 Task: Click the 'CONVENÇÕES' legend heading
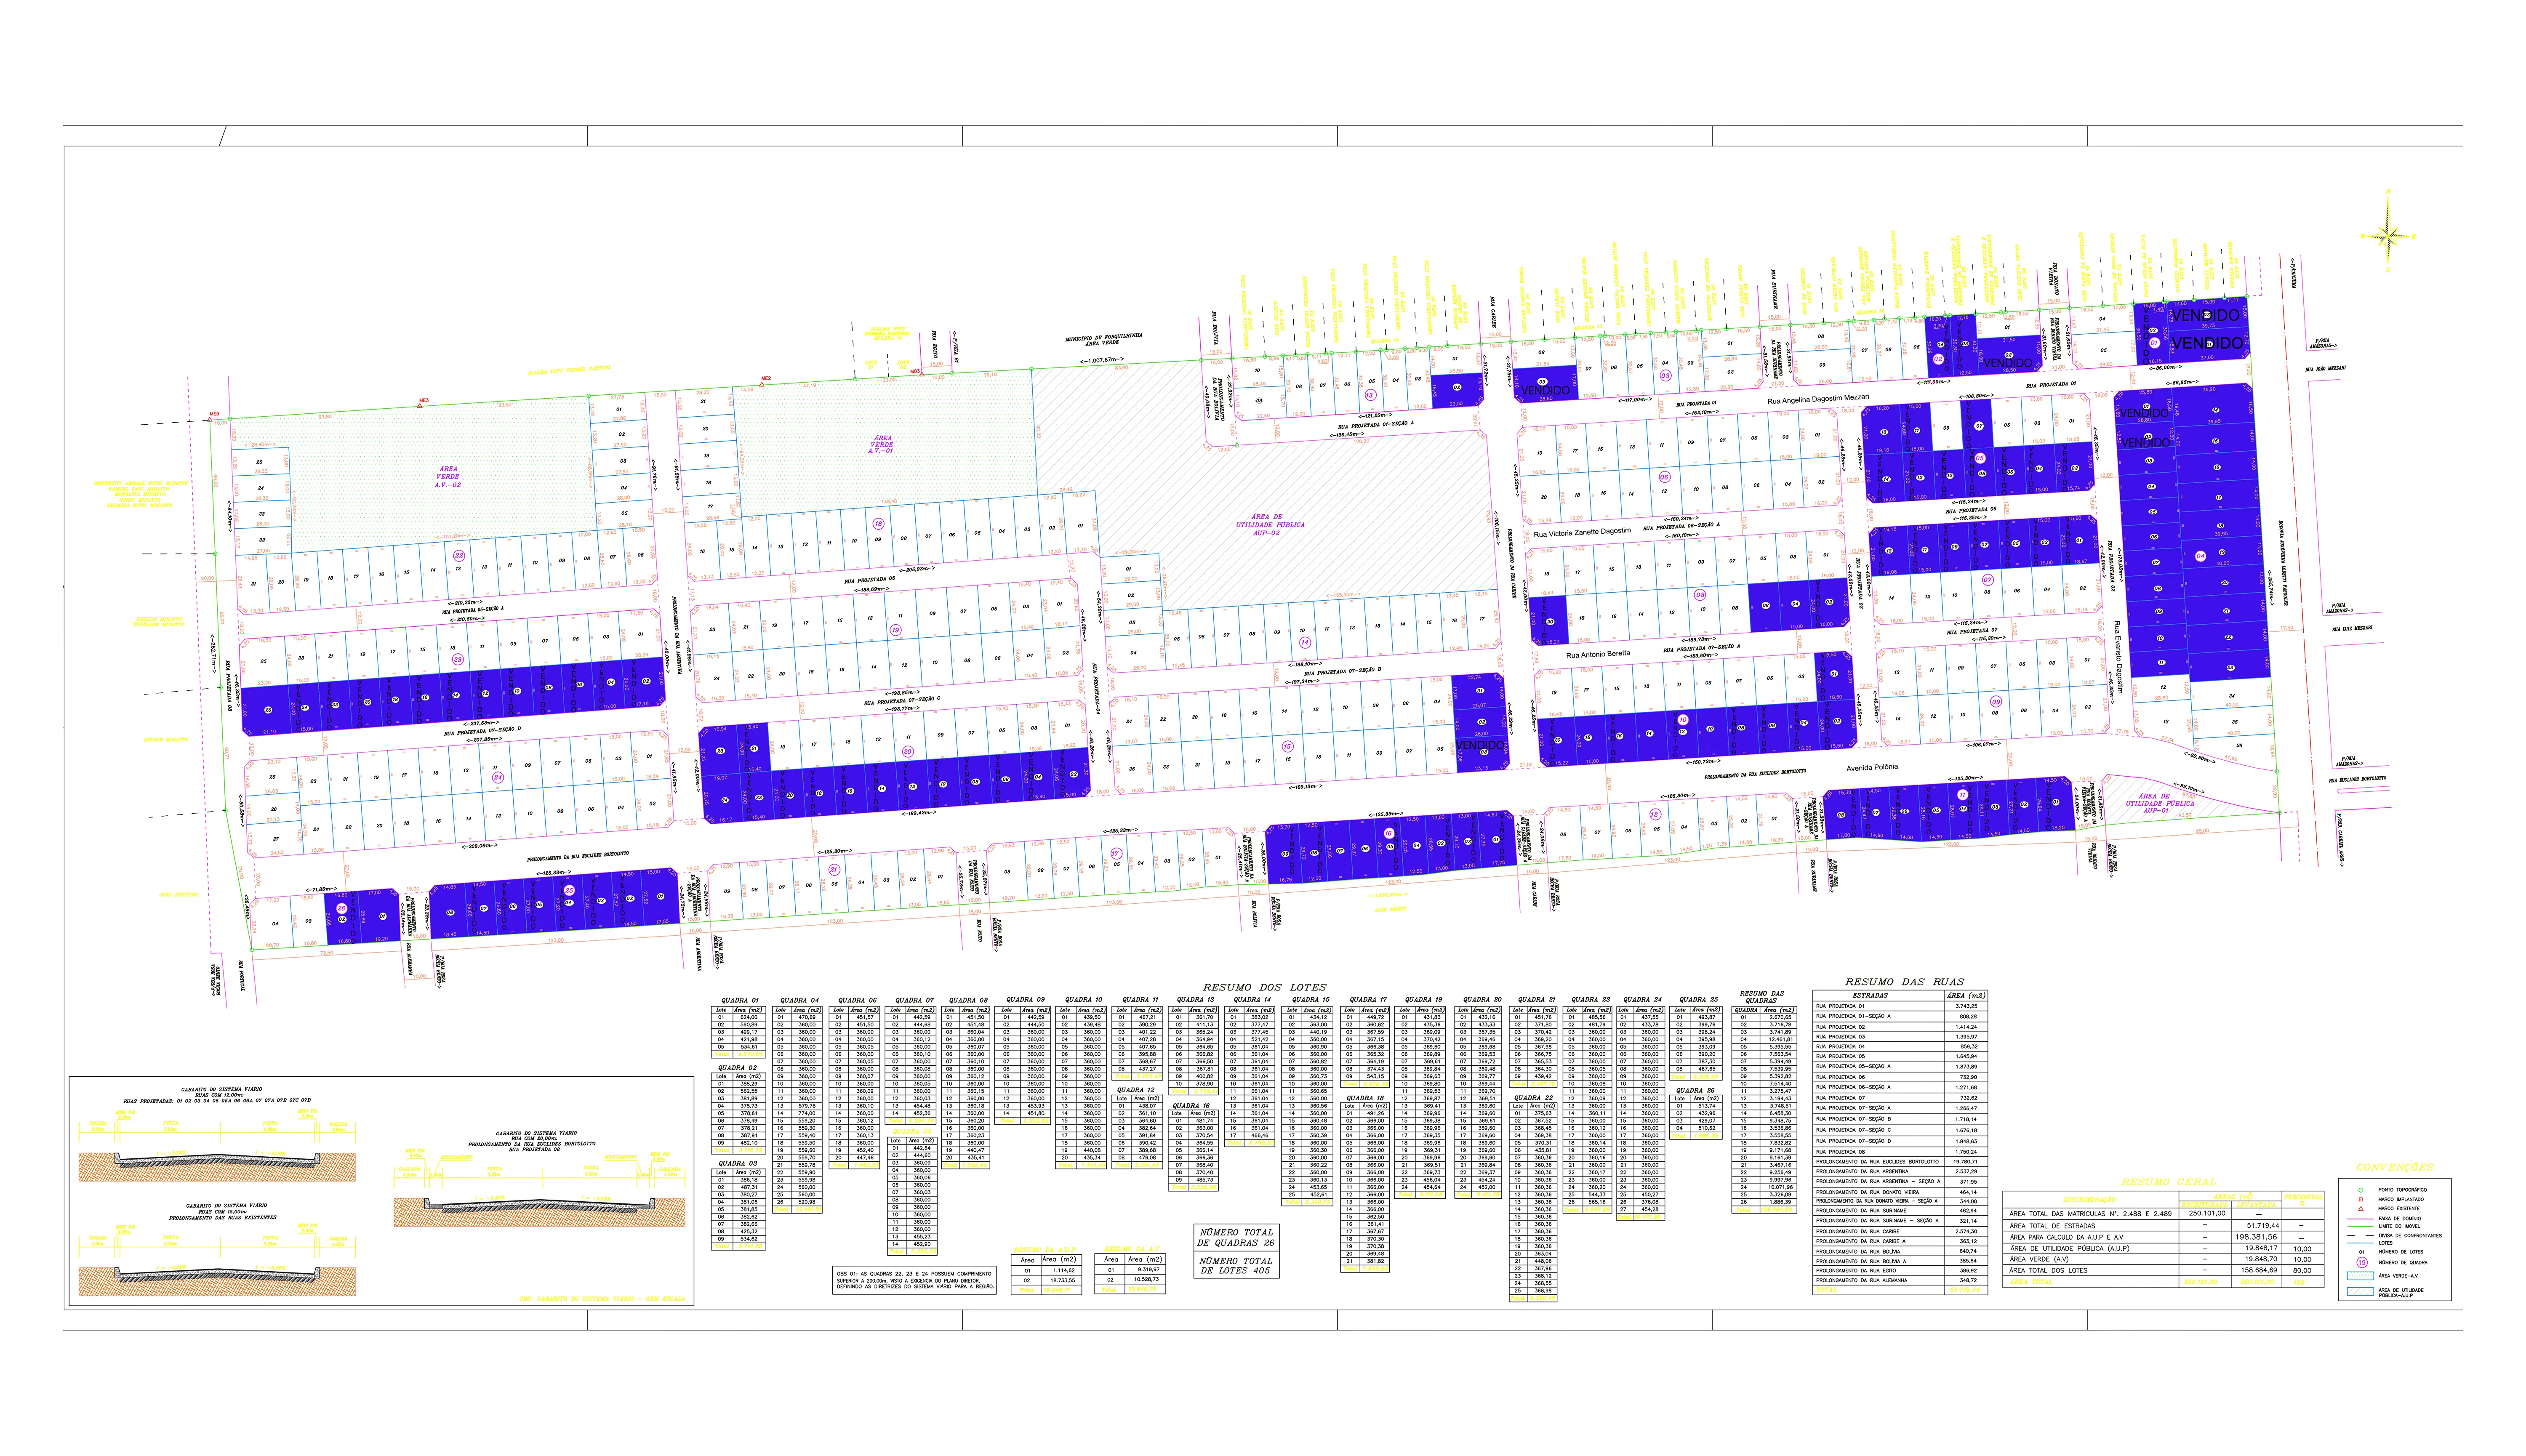coord(2395,1167)
